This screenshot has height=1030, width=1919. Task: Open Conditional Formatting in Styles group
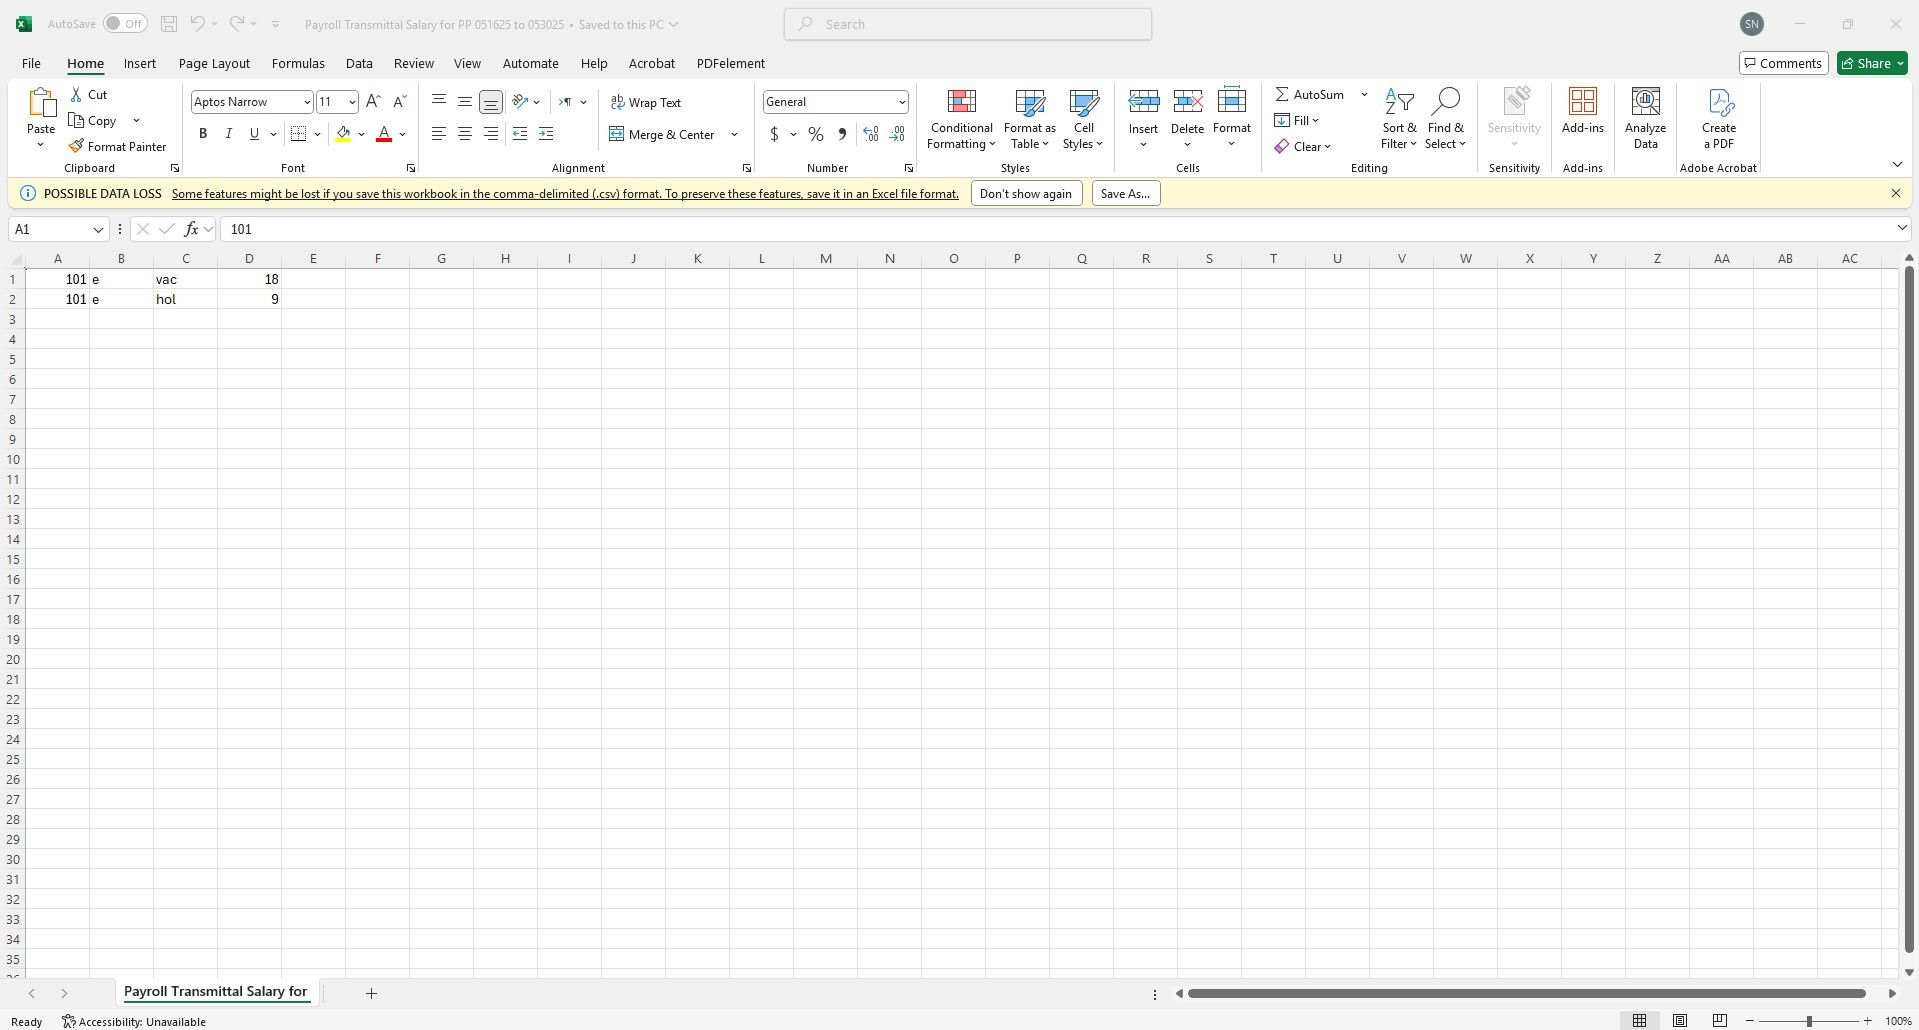pyautogui.click(x=961, y=119)
